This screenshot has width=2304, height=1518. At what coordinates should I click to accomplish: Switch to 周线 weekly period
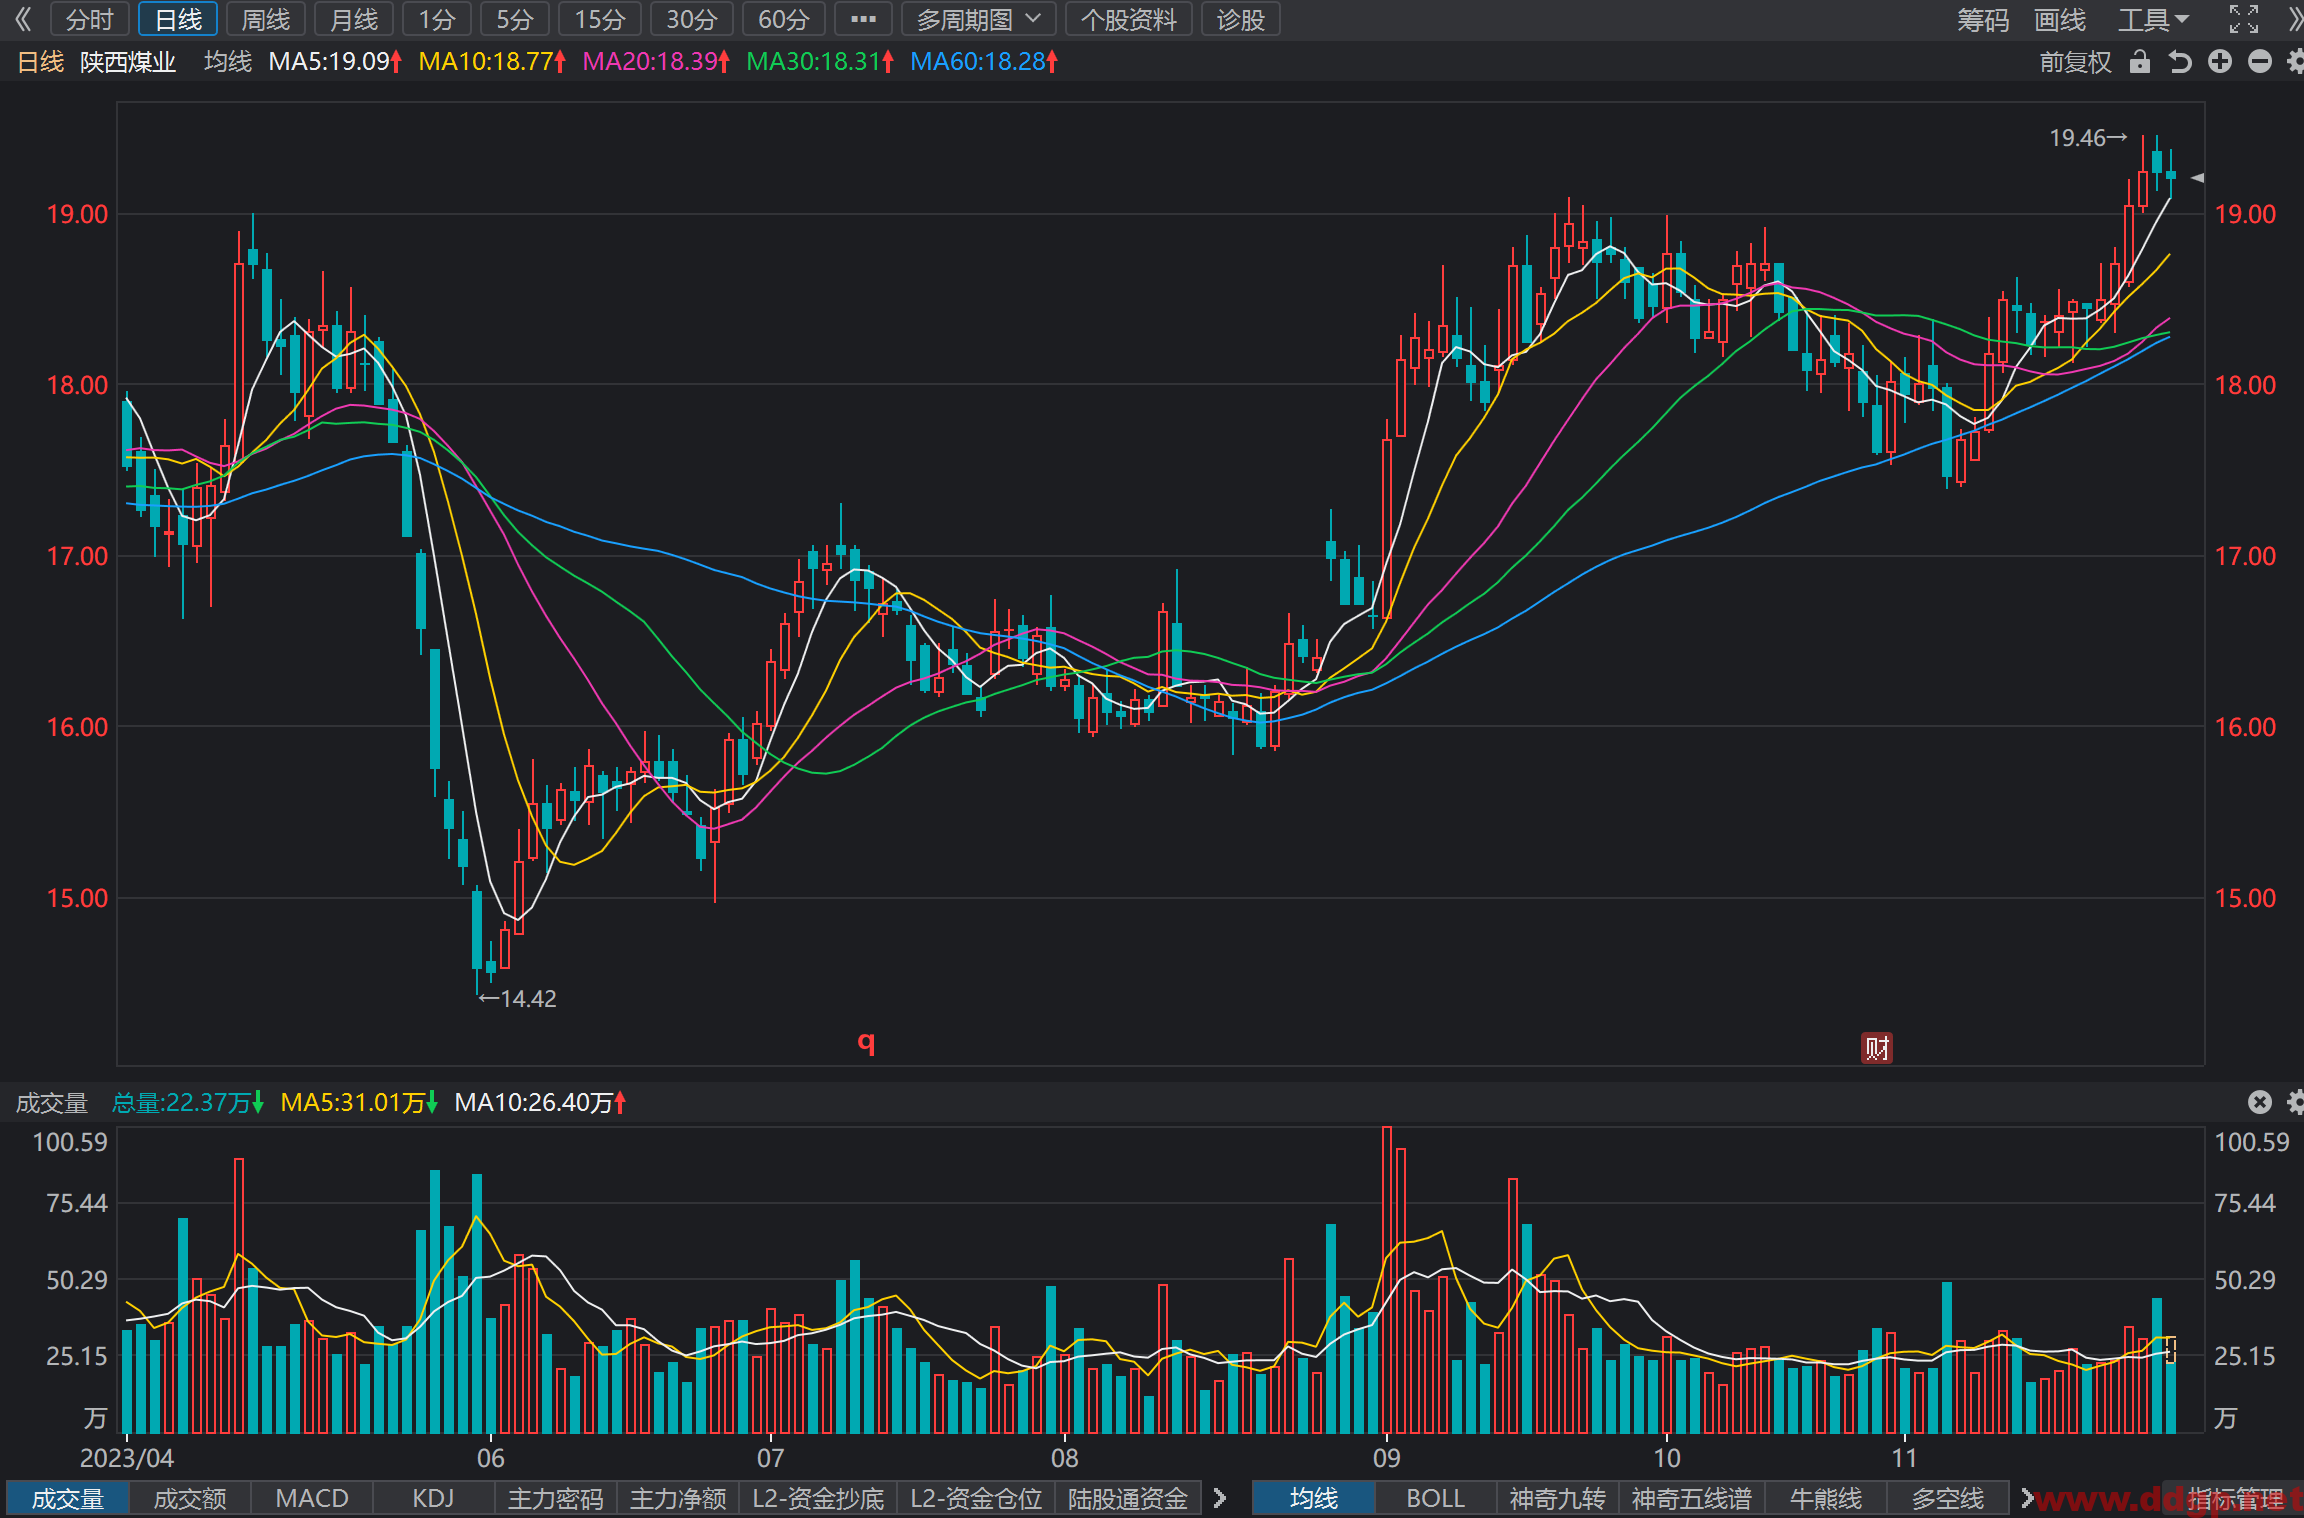266,19
